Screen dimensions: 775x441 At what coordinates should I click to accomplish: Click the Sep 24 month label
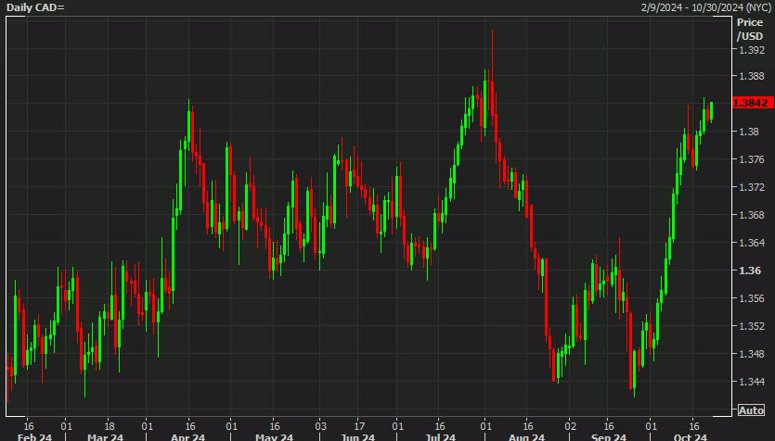click(609, 437)
